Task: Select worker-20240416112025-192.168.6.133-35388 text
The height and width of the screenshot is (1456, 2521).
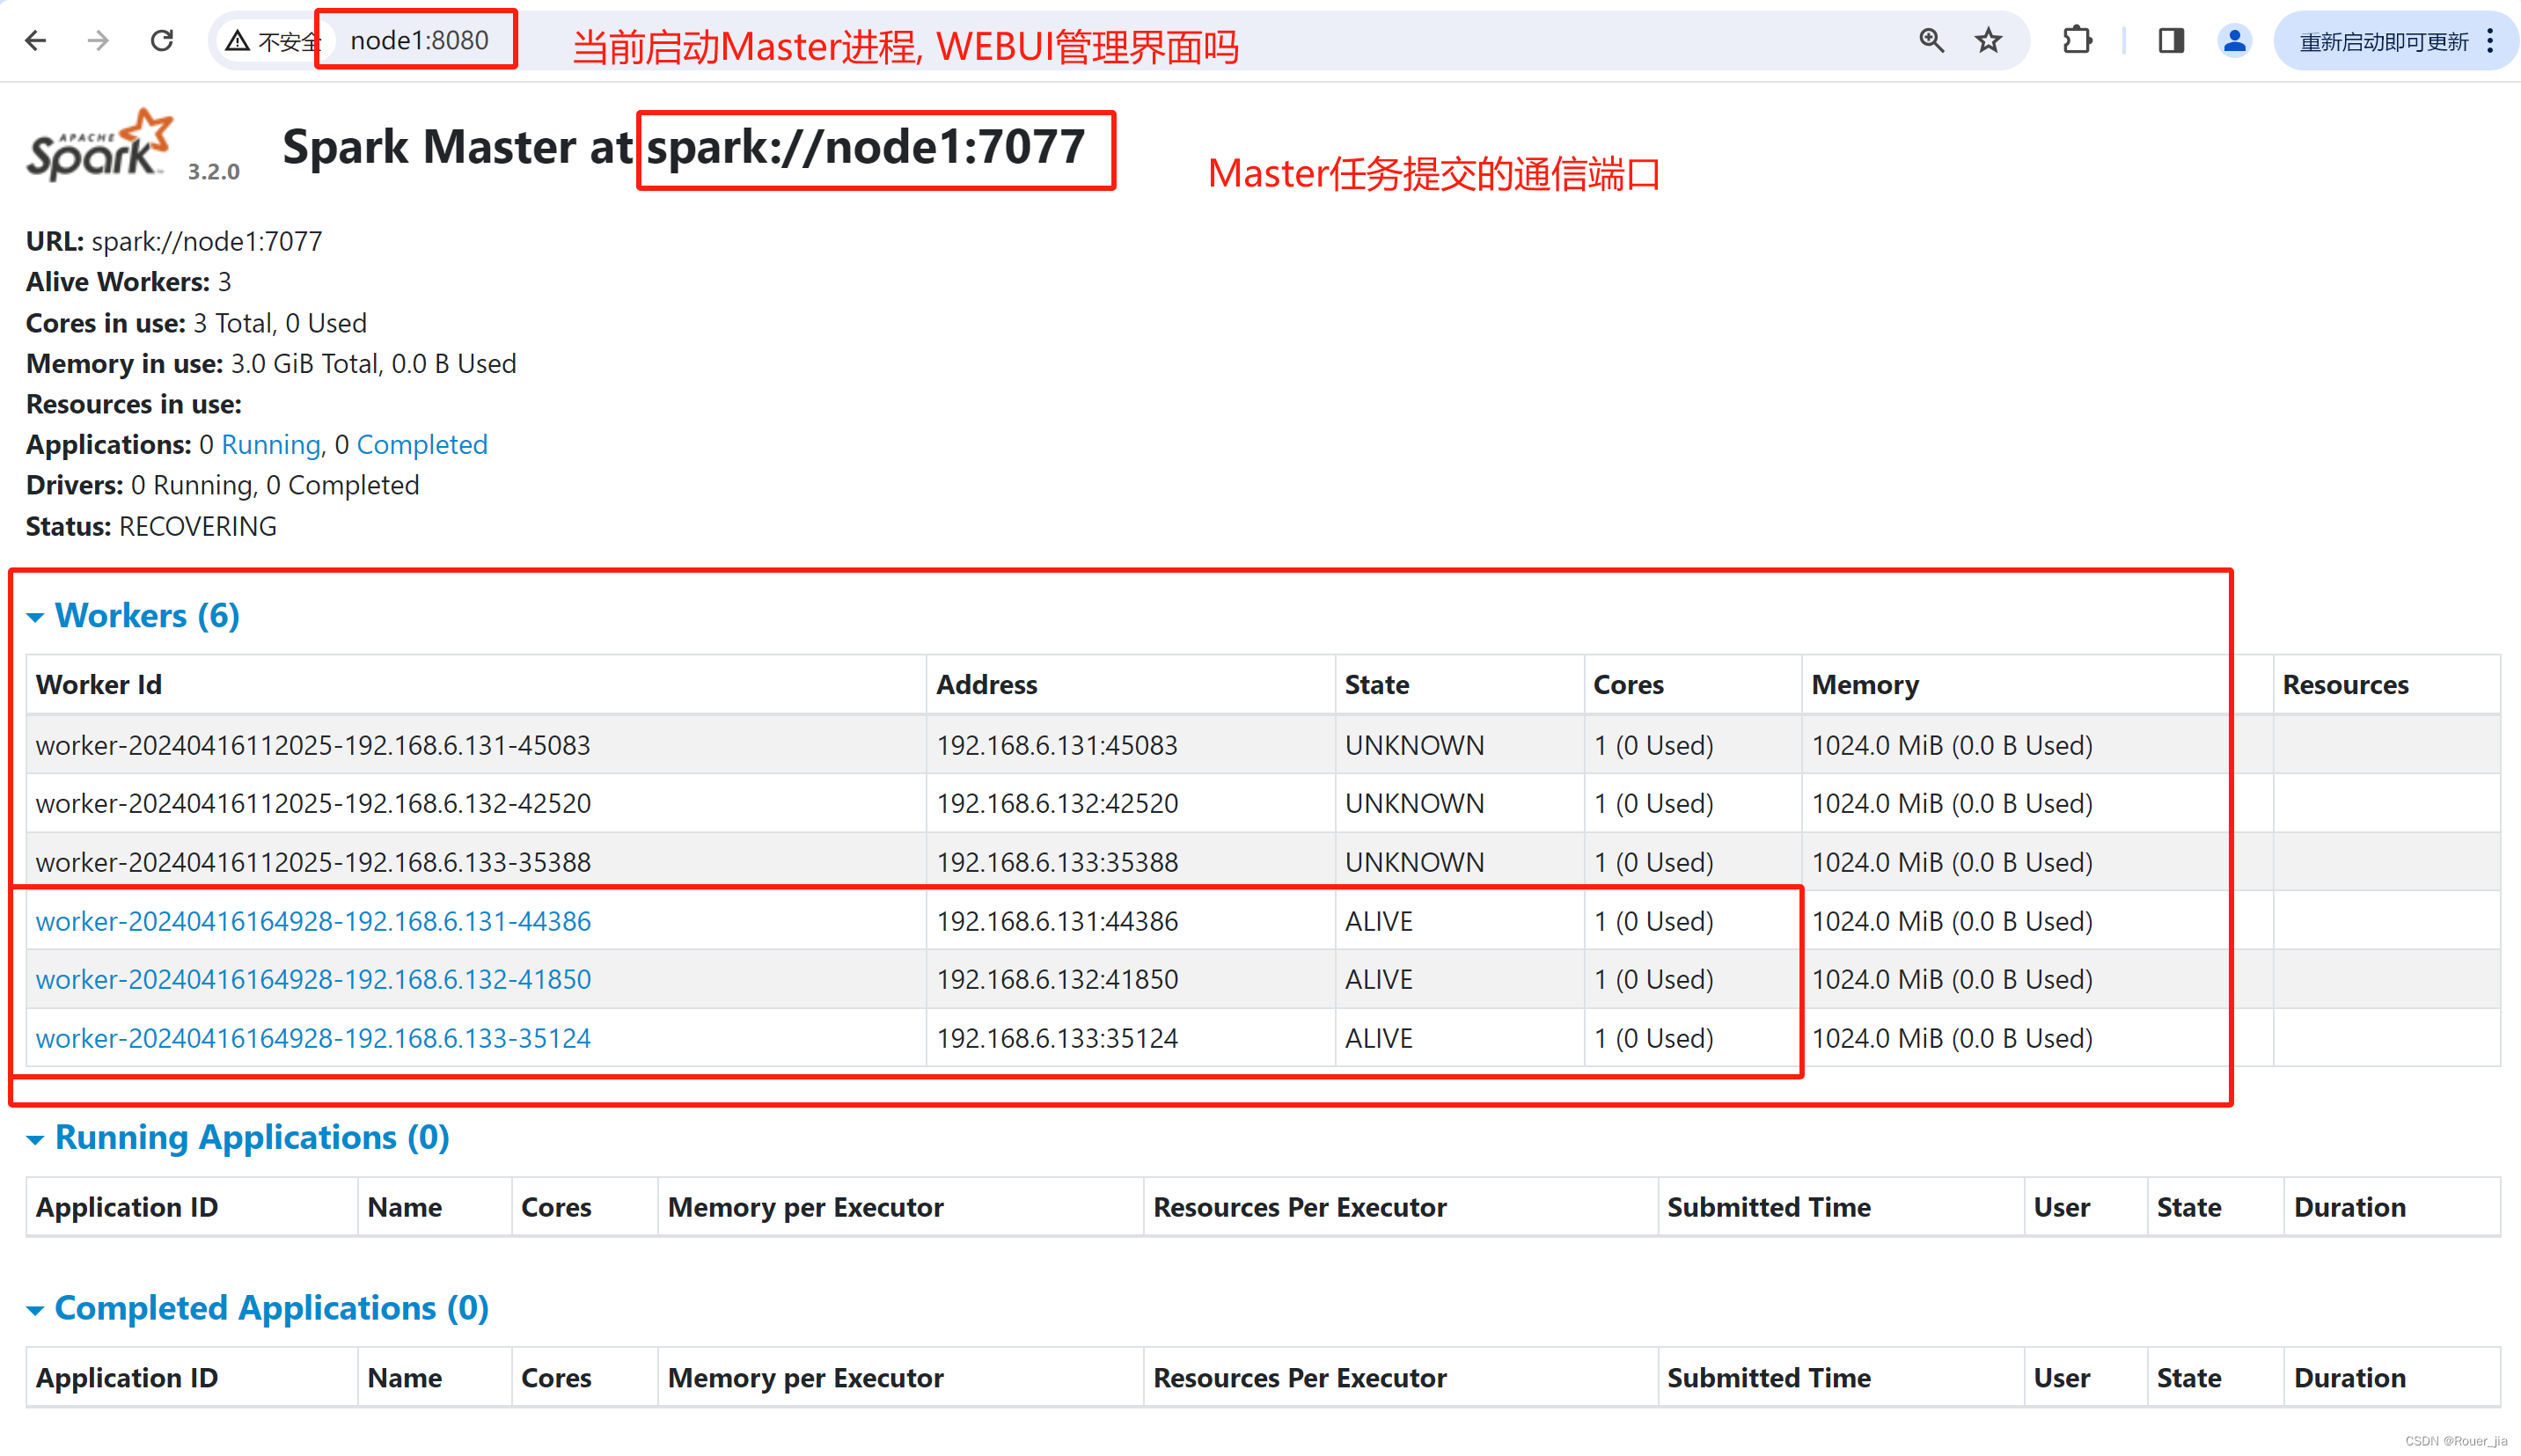Action: click(x=313, y=863)
